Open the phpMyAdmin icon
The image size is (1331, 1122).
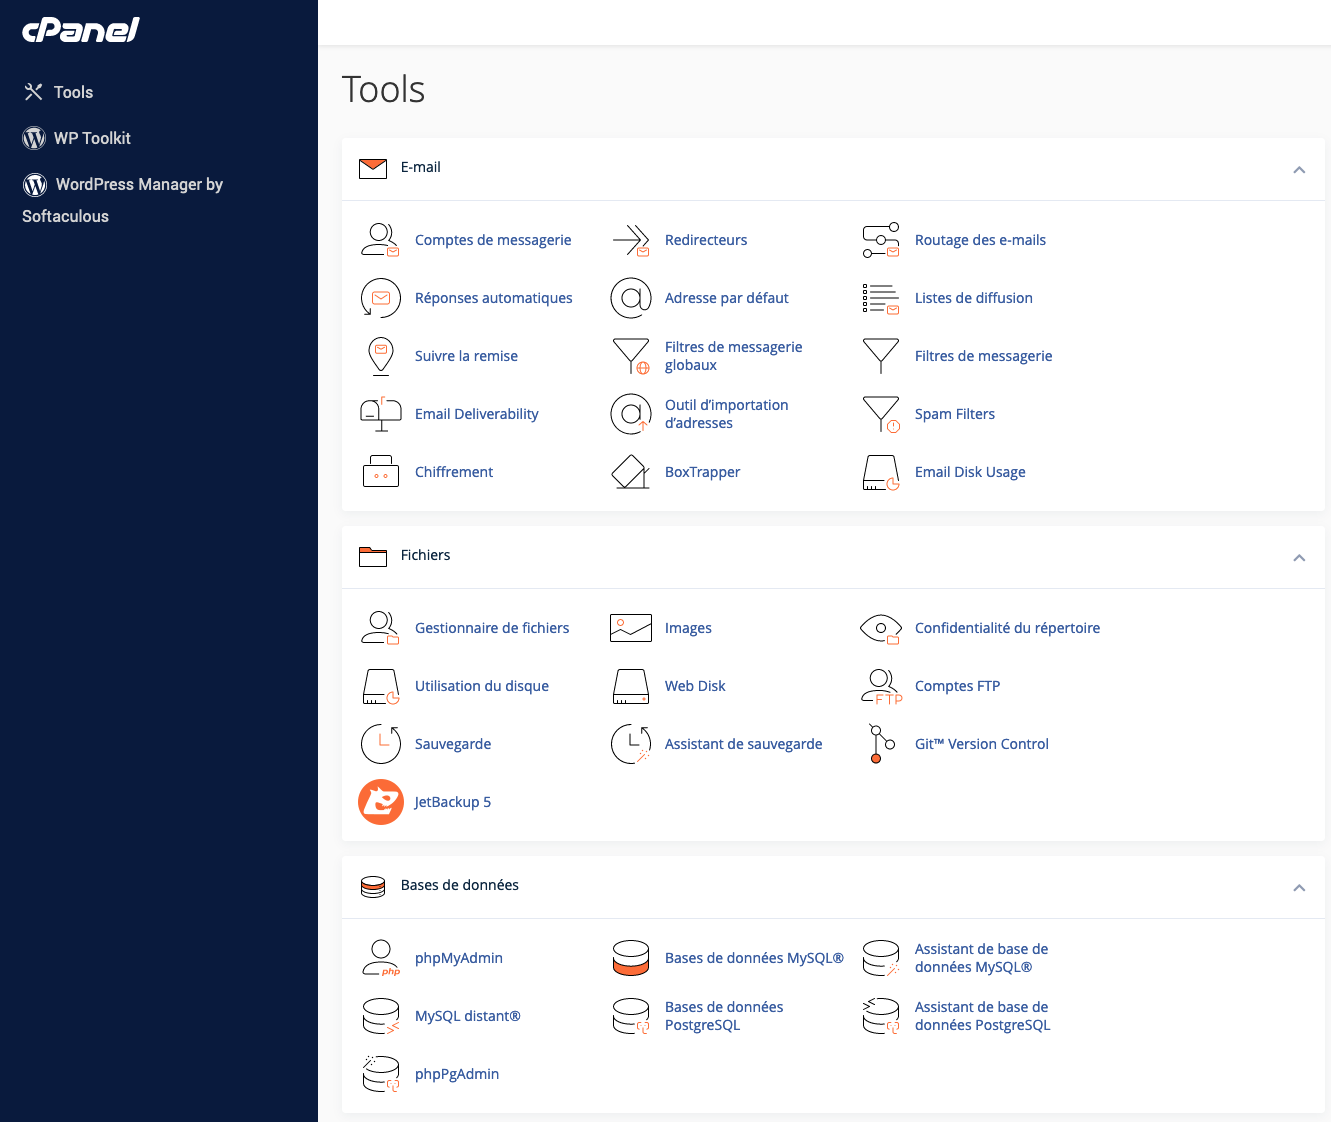click(x=380, y=958)
